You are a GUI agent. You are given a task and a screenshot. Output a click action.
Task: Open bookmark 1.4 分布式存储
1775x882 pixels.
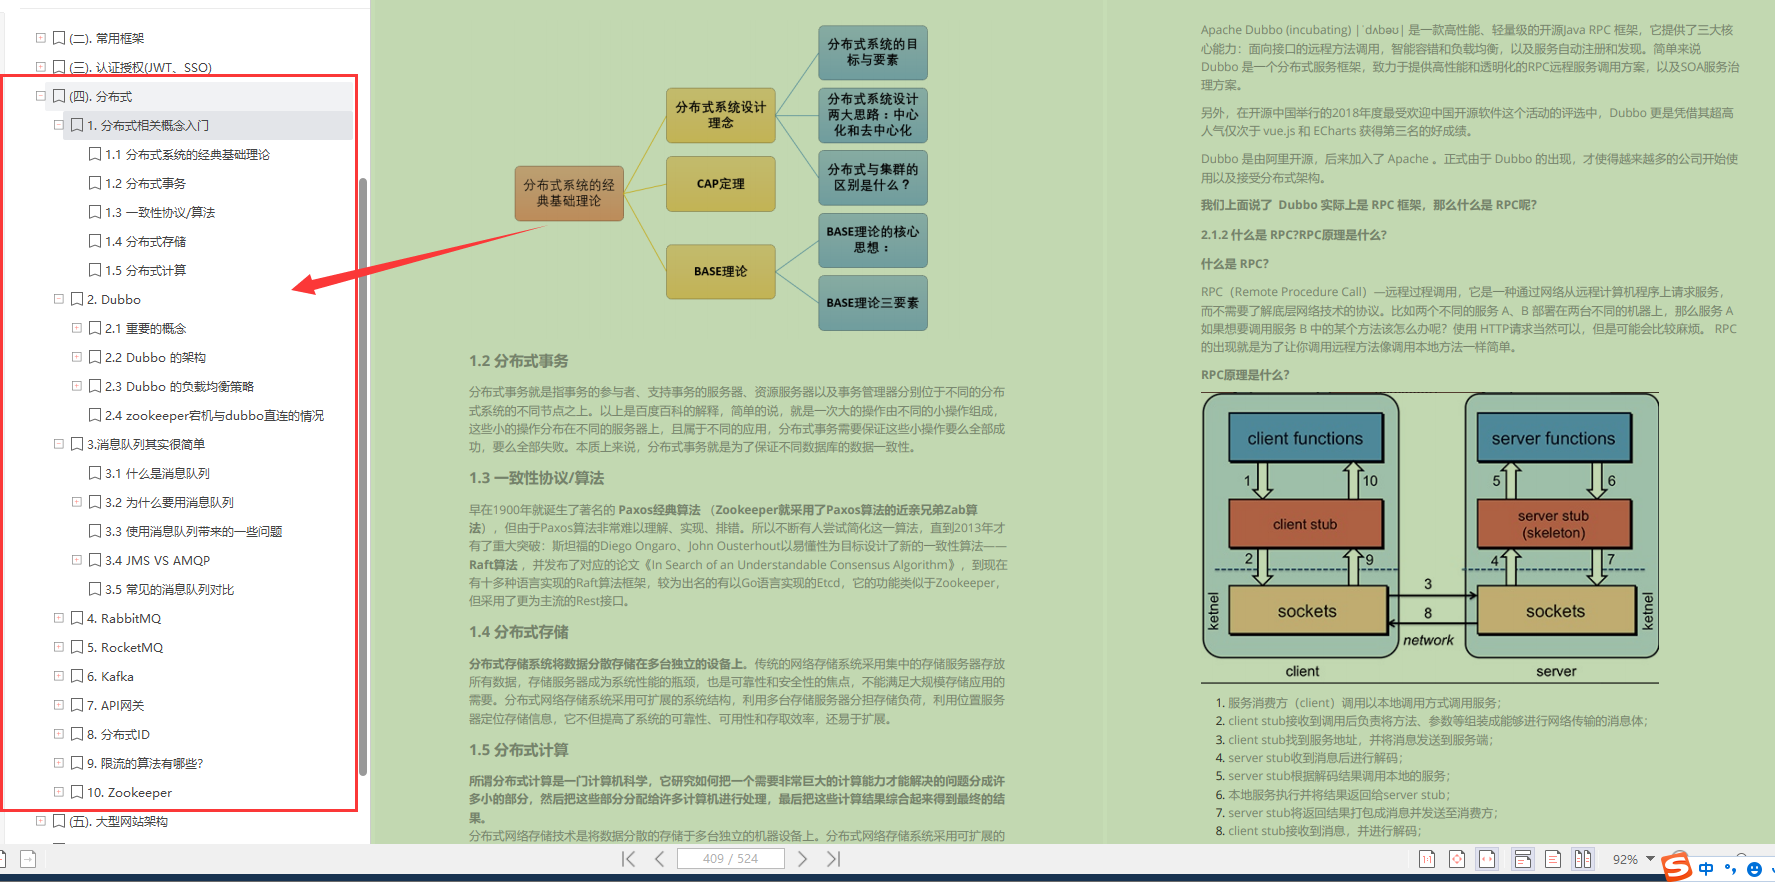145,241
